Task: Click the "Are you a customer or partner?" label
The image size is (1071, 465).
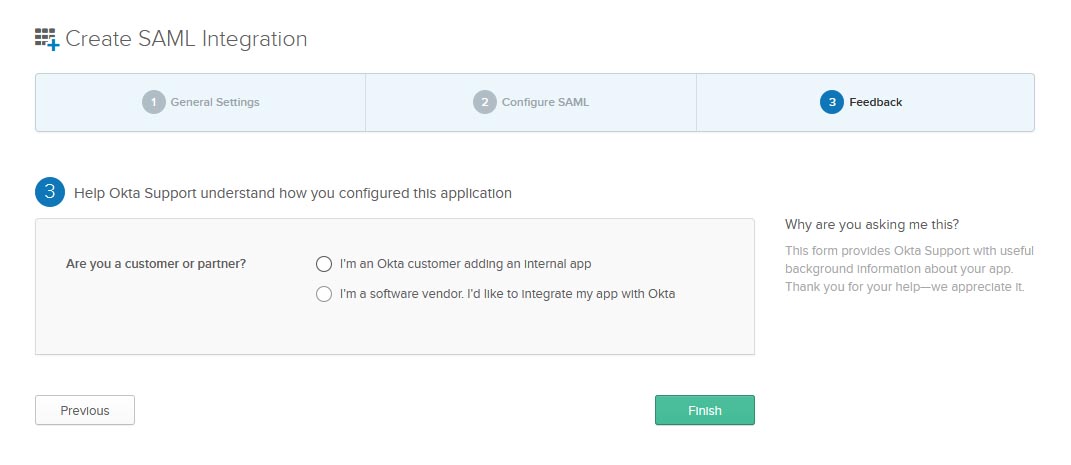Action: coord(156,264)
